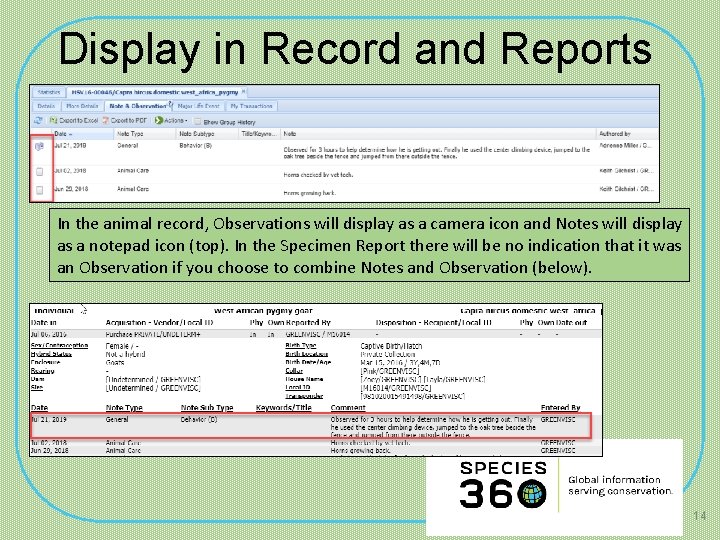Click the Birth Location link in the report
Viewport: 720px width, 540px height.
(x=307, y=354)
